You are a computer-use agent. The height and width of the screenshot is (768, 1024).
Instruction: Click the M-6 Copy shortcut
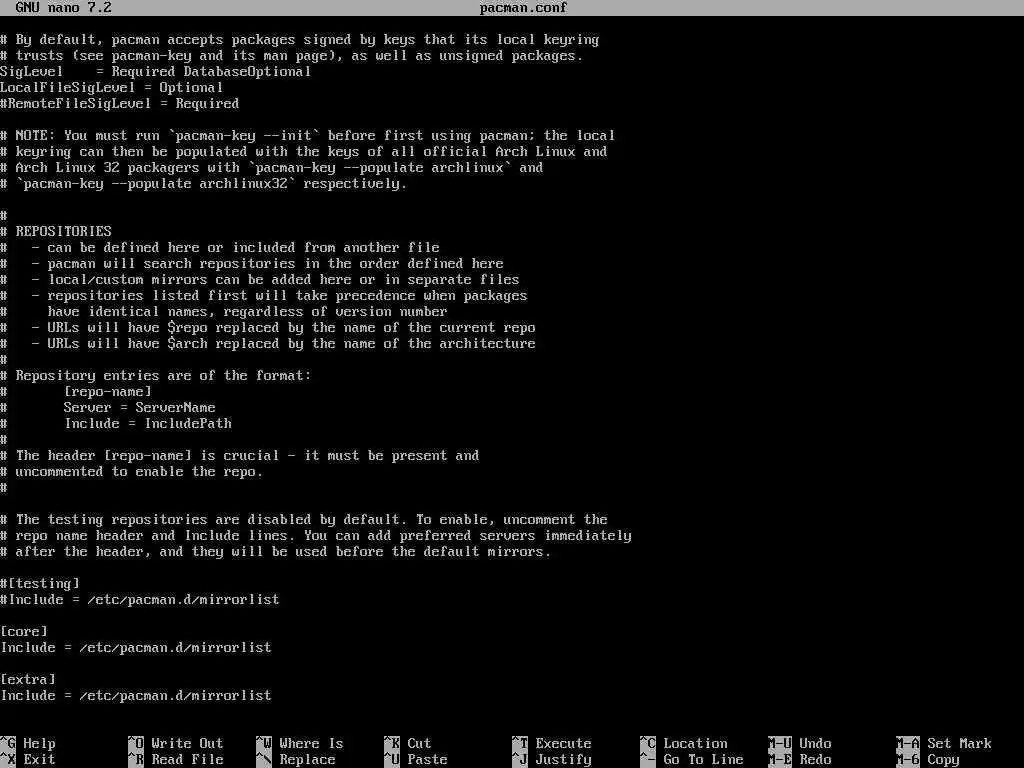(x=928, y=760)
